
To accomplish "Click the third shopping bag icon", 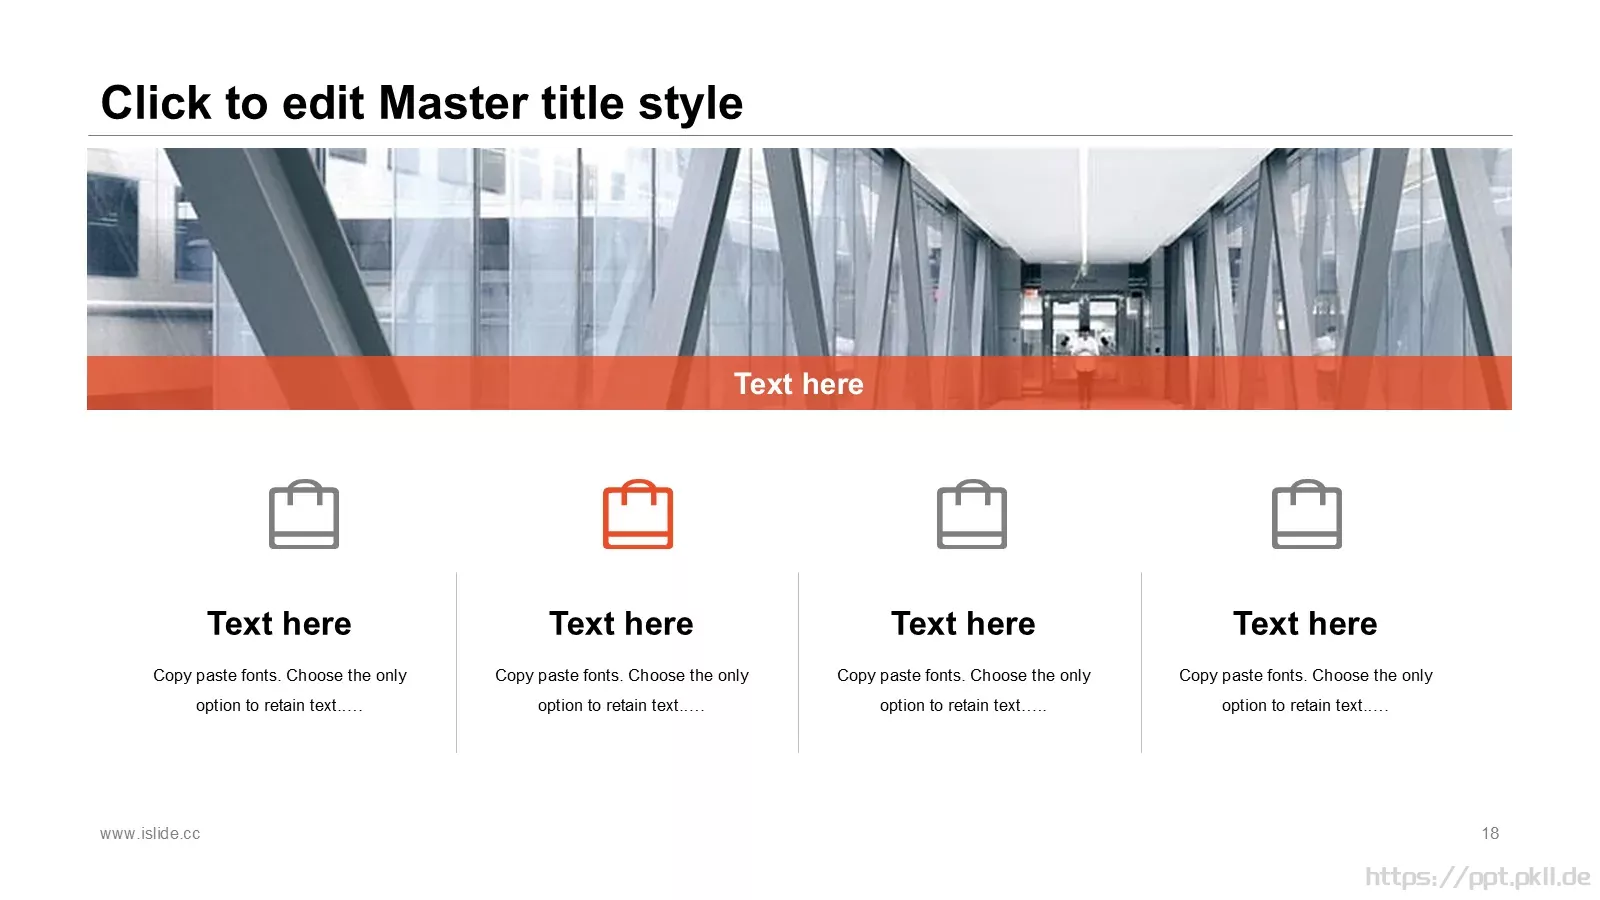I will pos(972,514).
